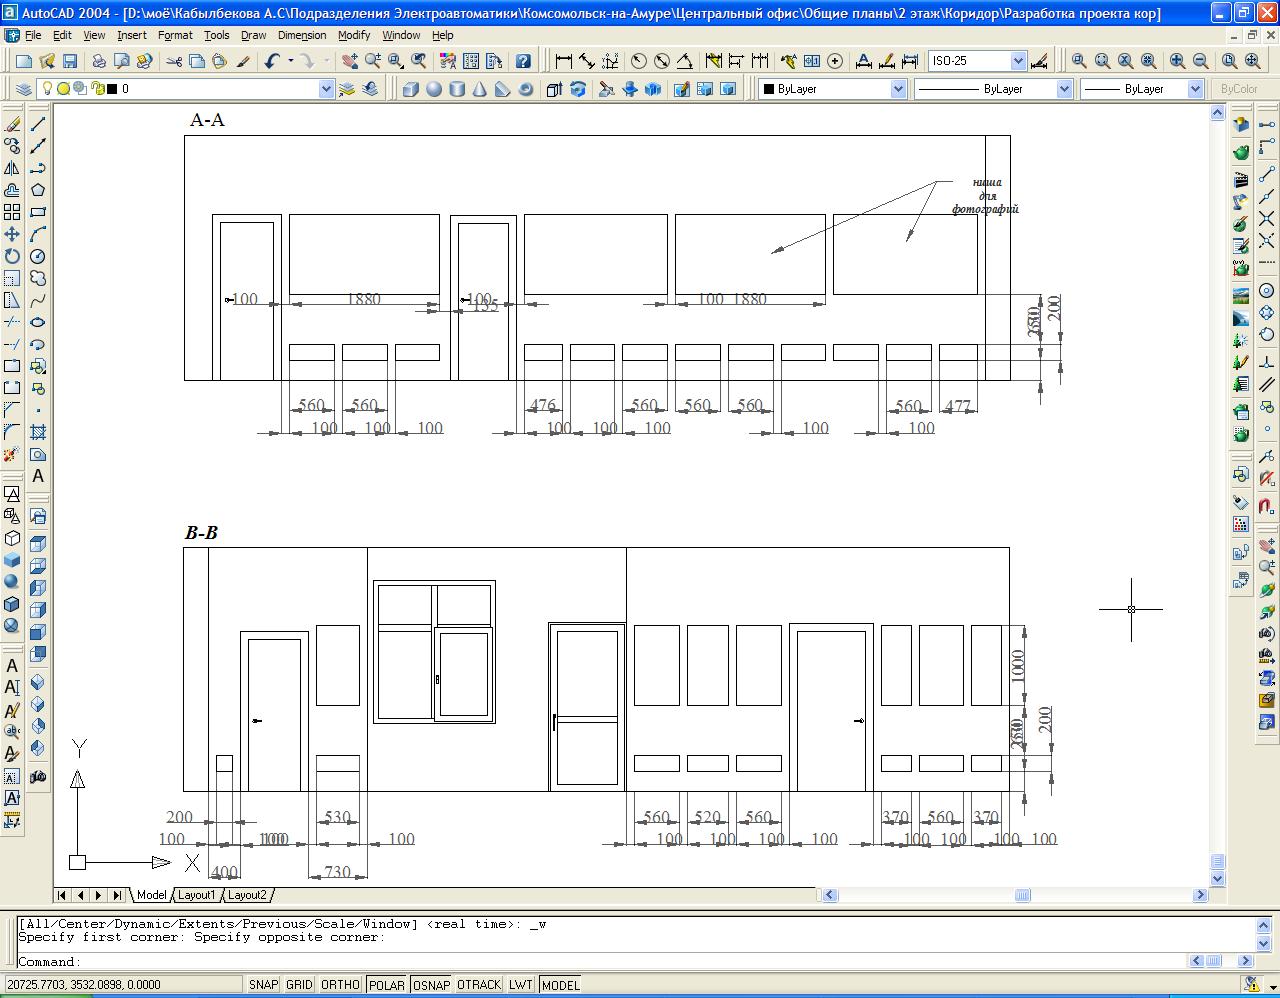This screenshot has width=1280, height=998.
Task: Select the Erase tool
Action: (12, 124)
